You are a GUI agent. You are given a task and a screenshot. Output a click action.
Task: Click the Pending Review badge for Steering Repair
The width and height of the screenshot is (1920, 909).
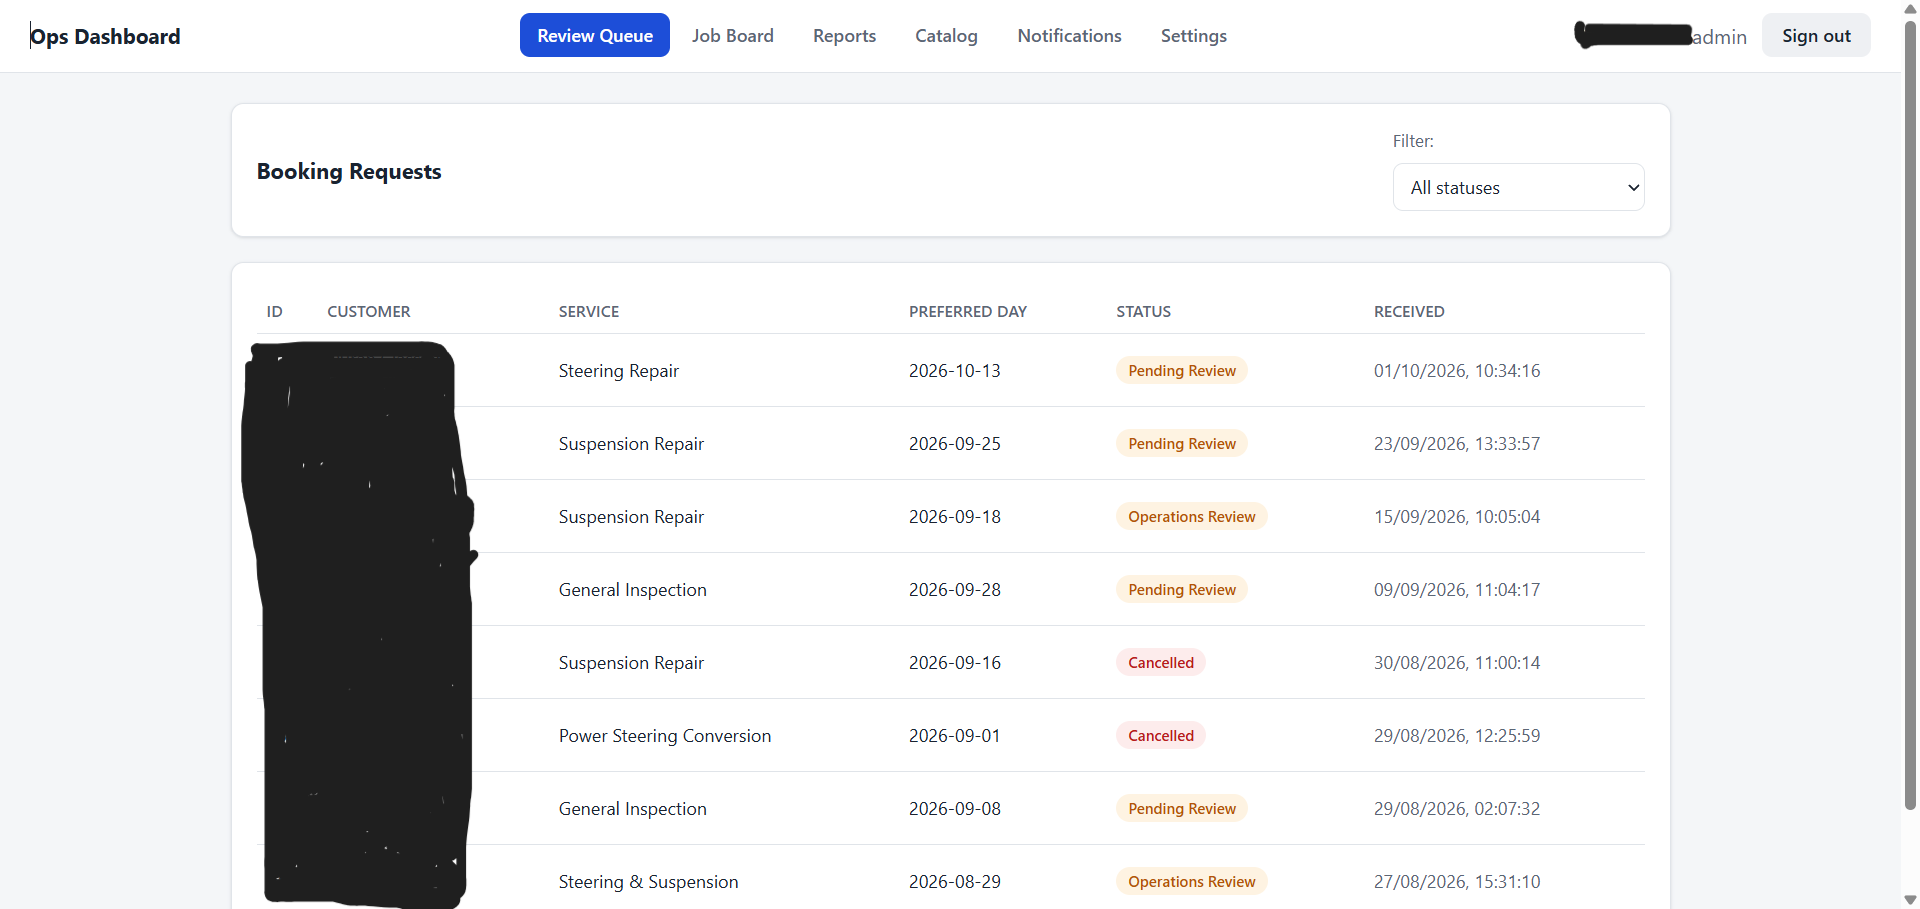(x=1182, y=371)
